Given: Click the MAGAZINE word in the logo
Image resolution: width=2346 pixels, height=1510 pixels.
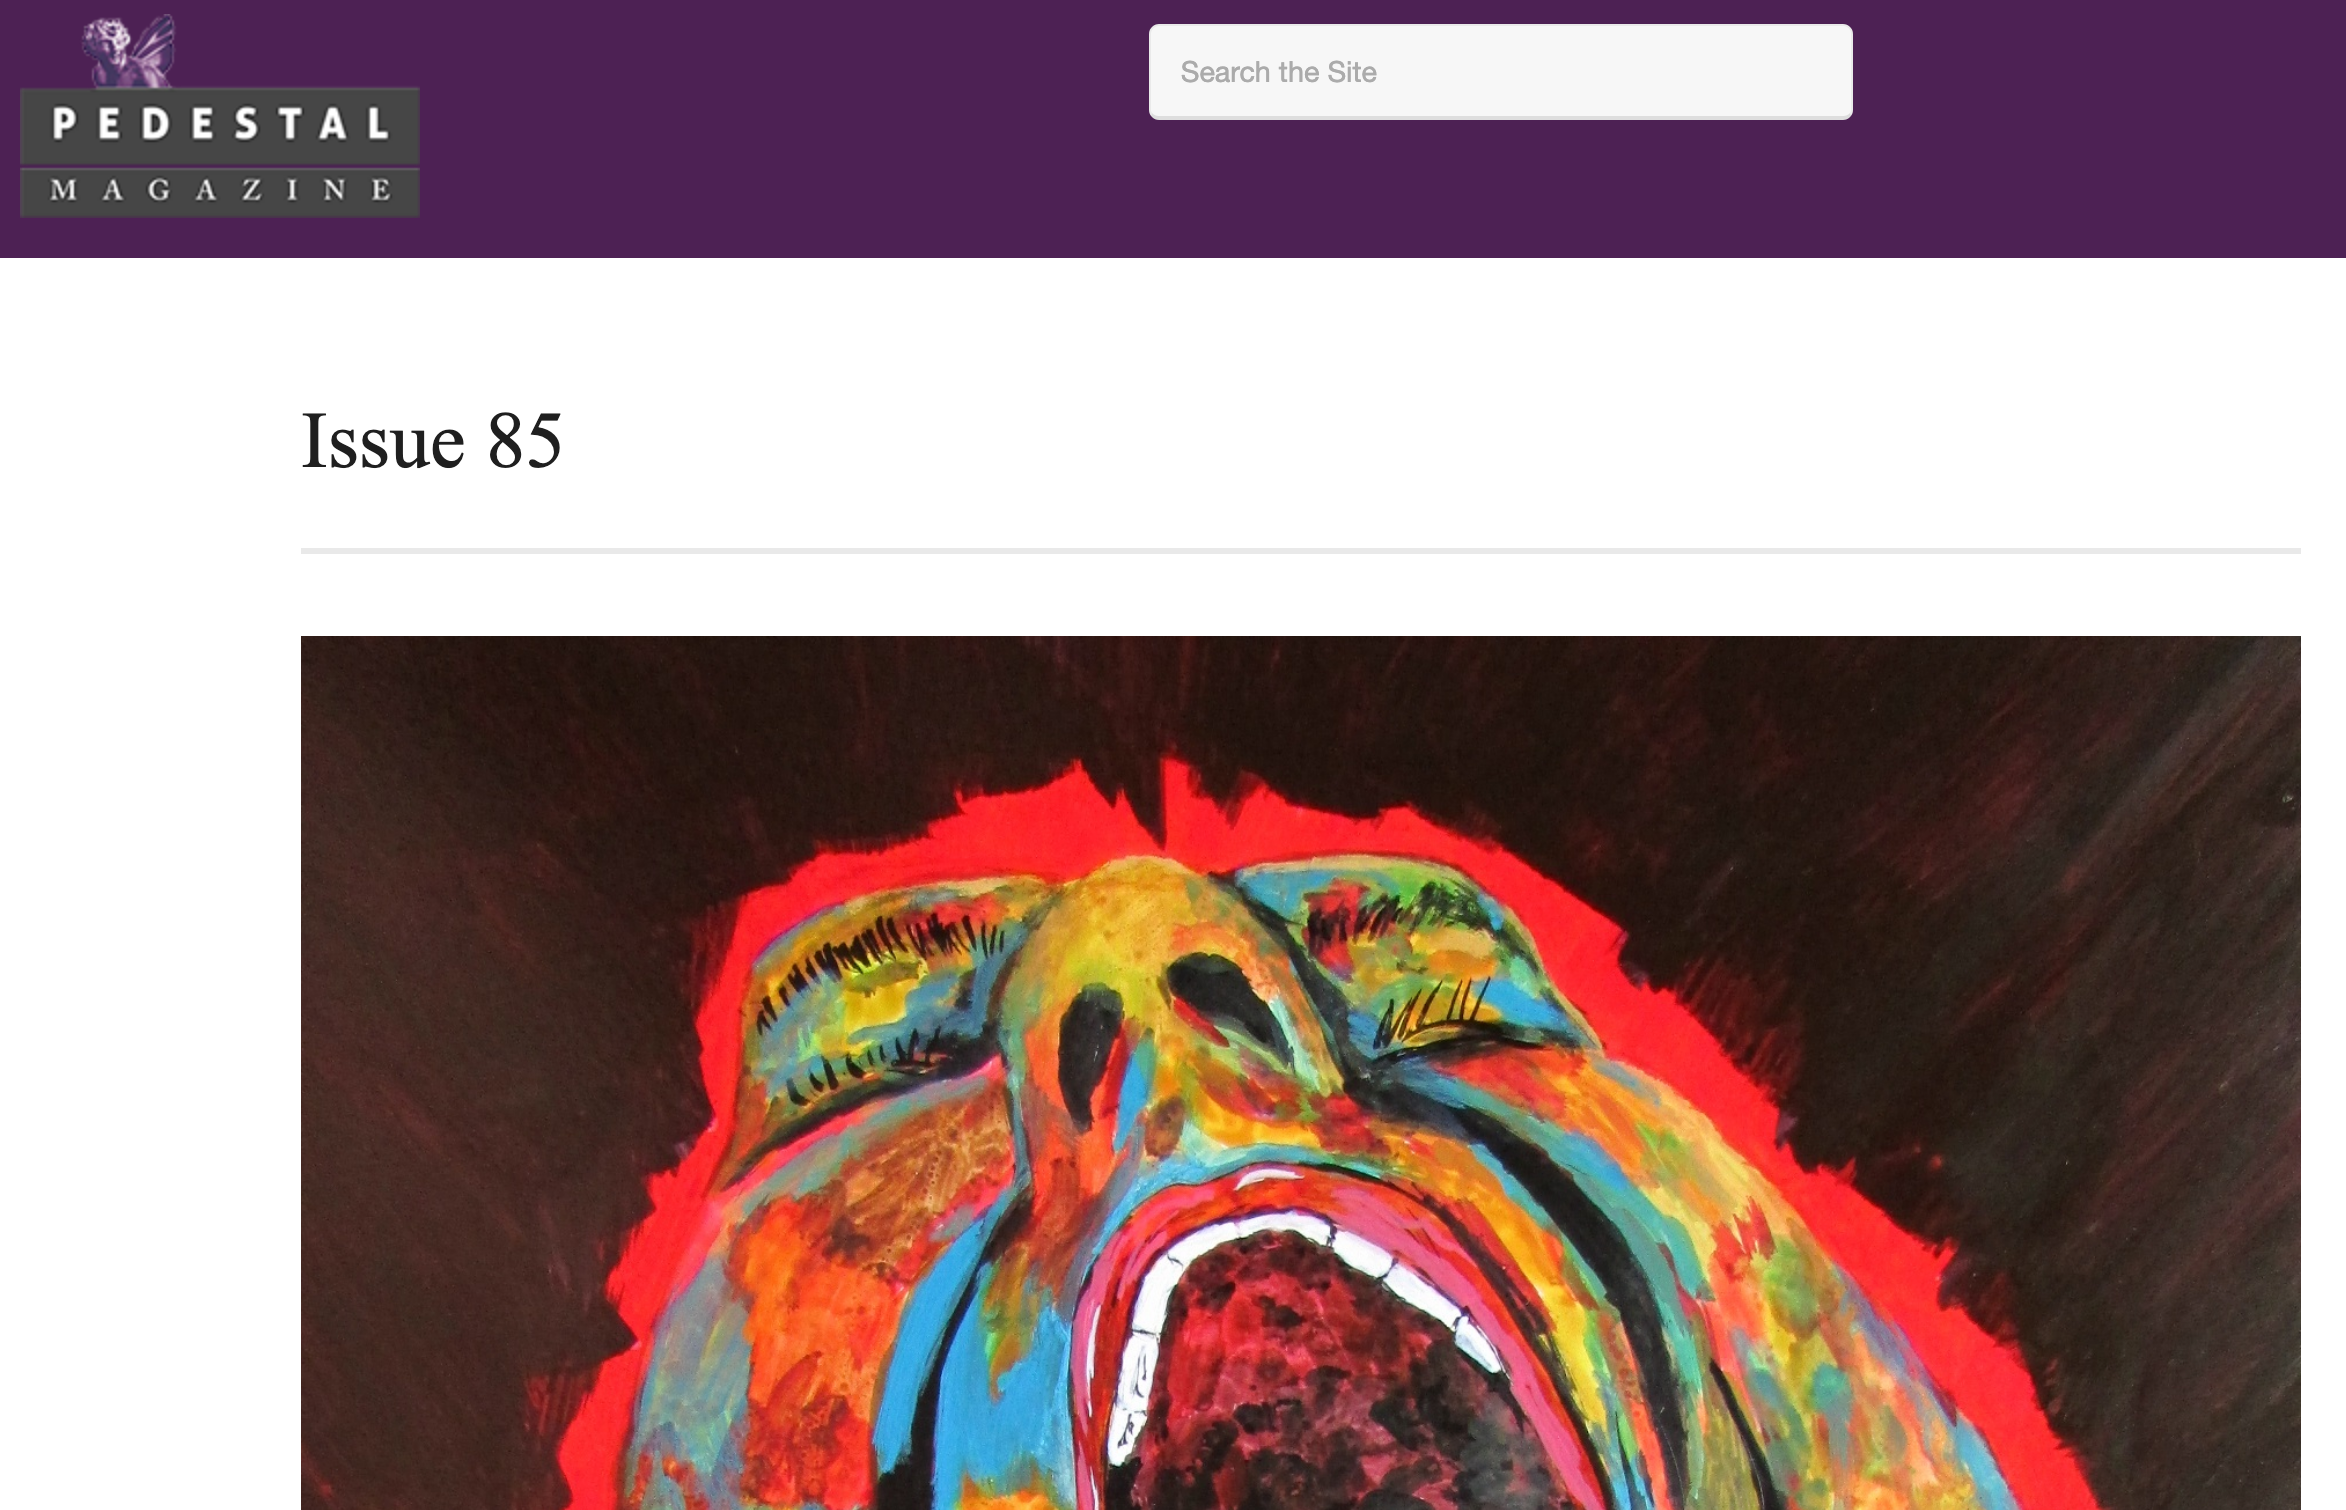Looking at the screenshot, I should pyautogui.click(x=220, y=190).
